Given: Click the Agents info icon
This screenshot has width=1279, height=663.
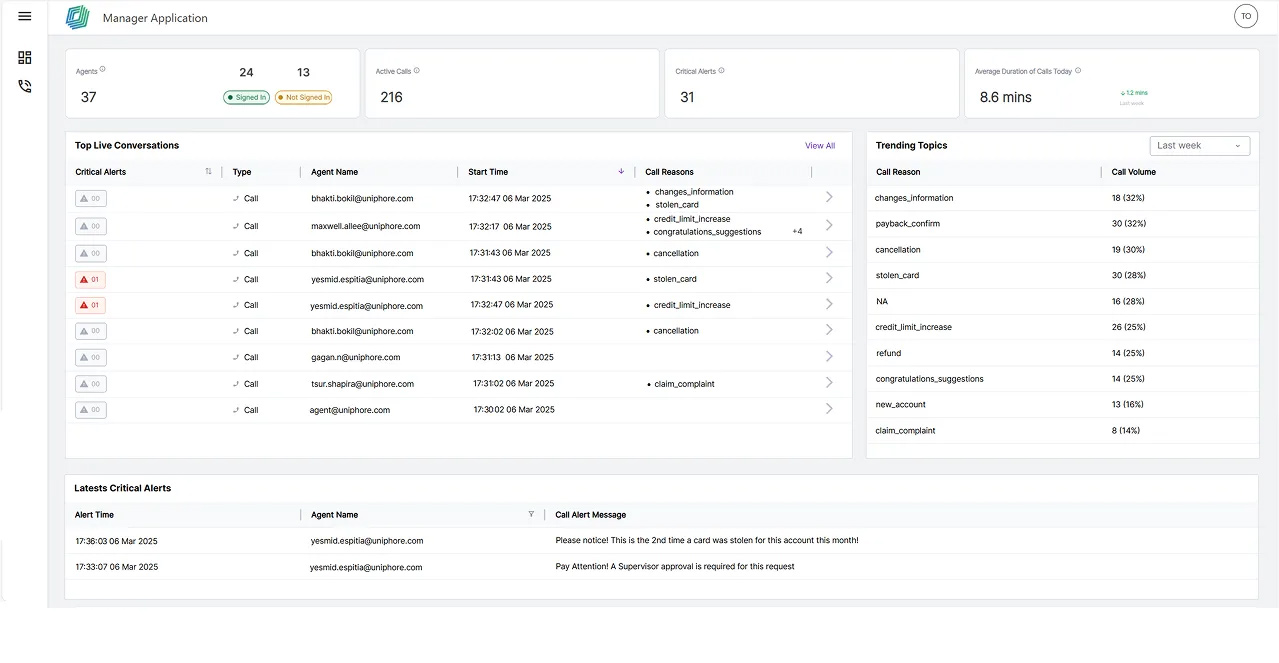Looking at the screenshot, I should (103, 70).
